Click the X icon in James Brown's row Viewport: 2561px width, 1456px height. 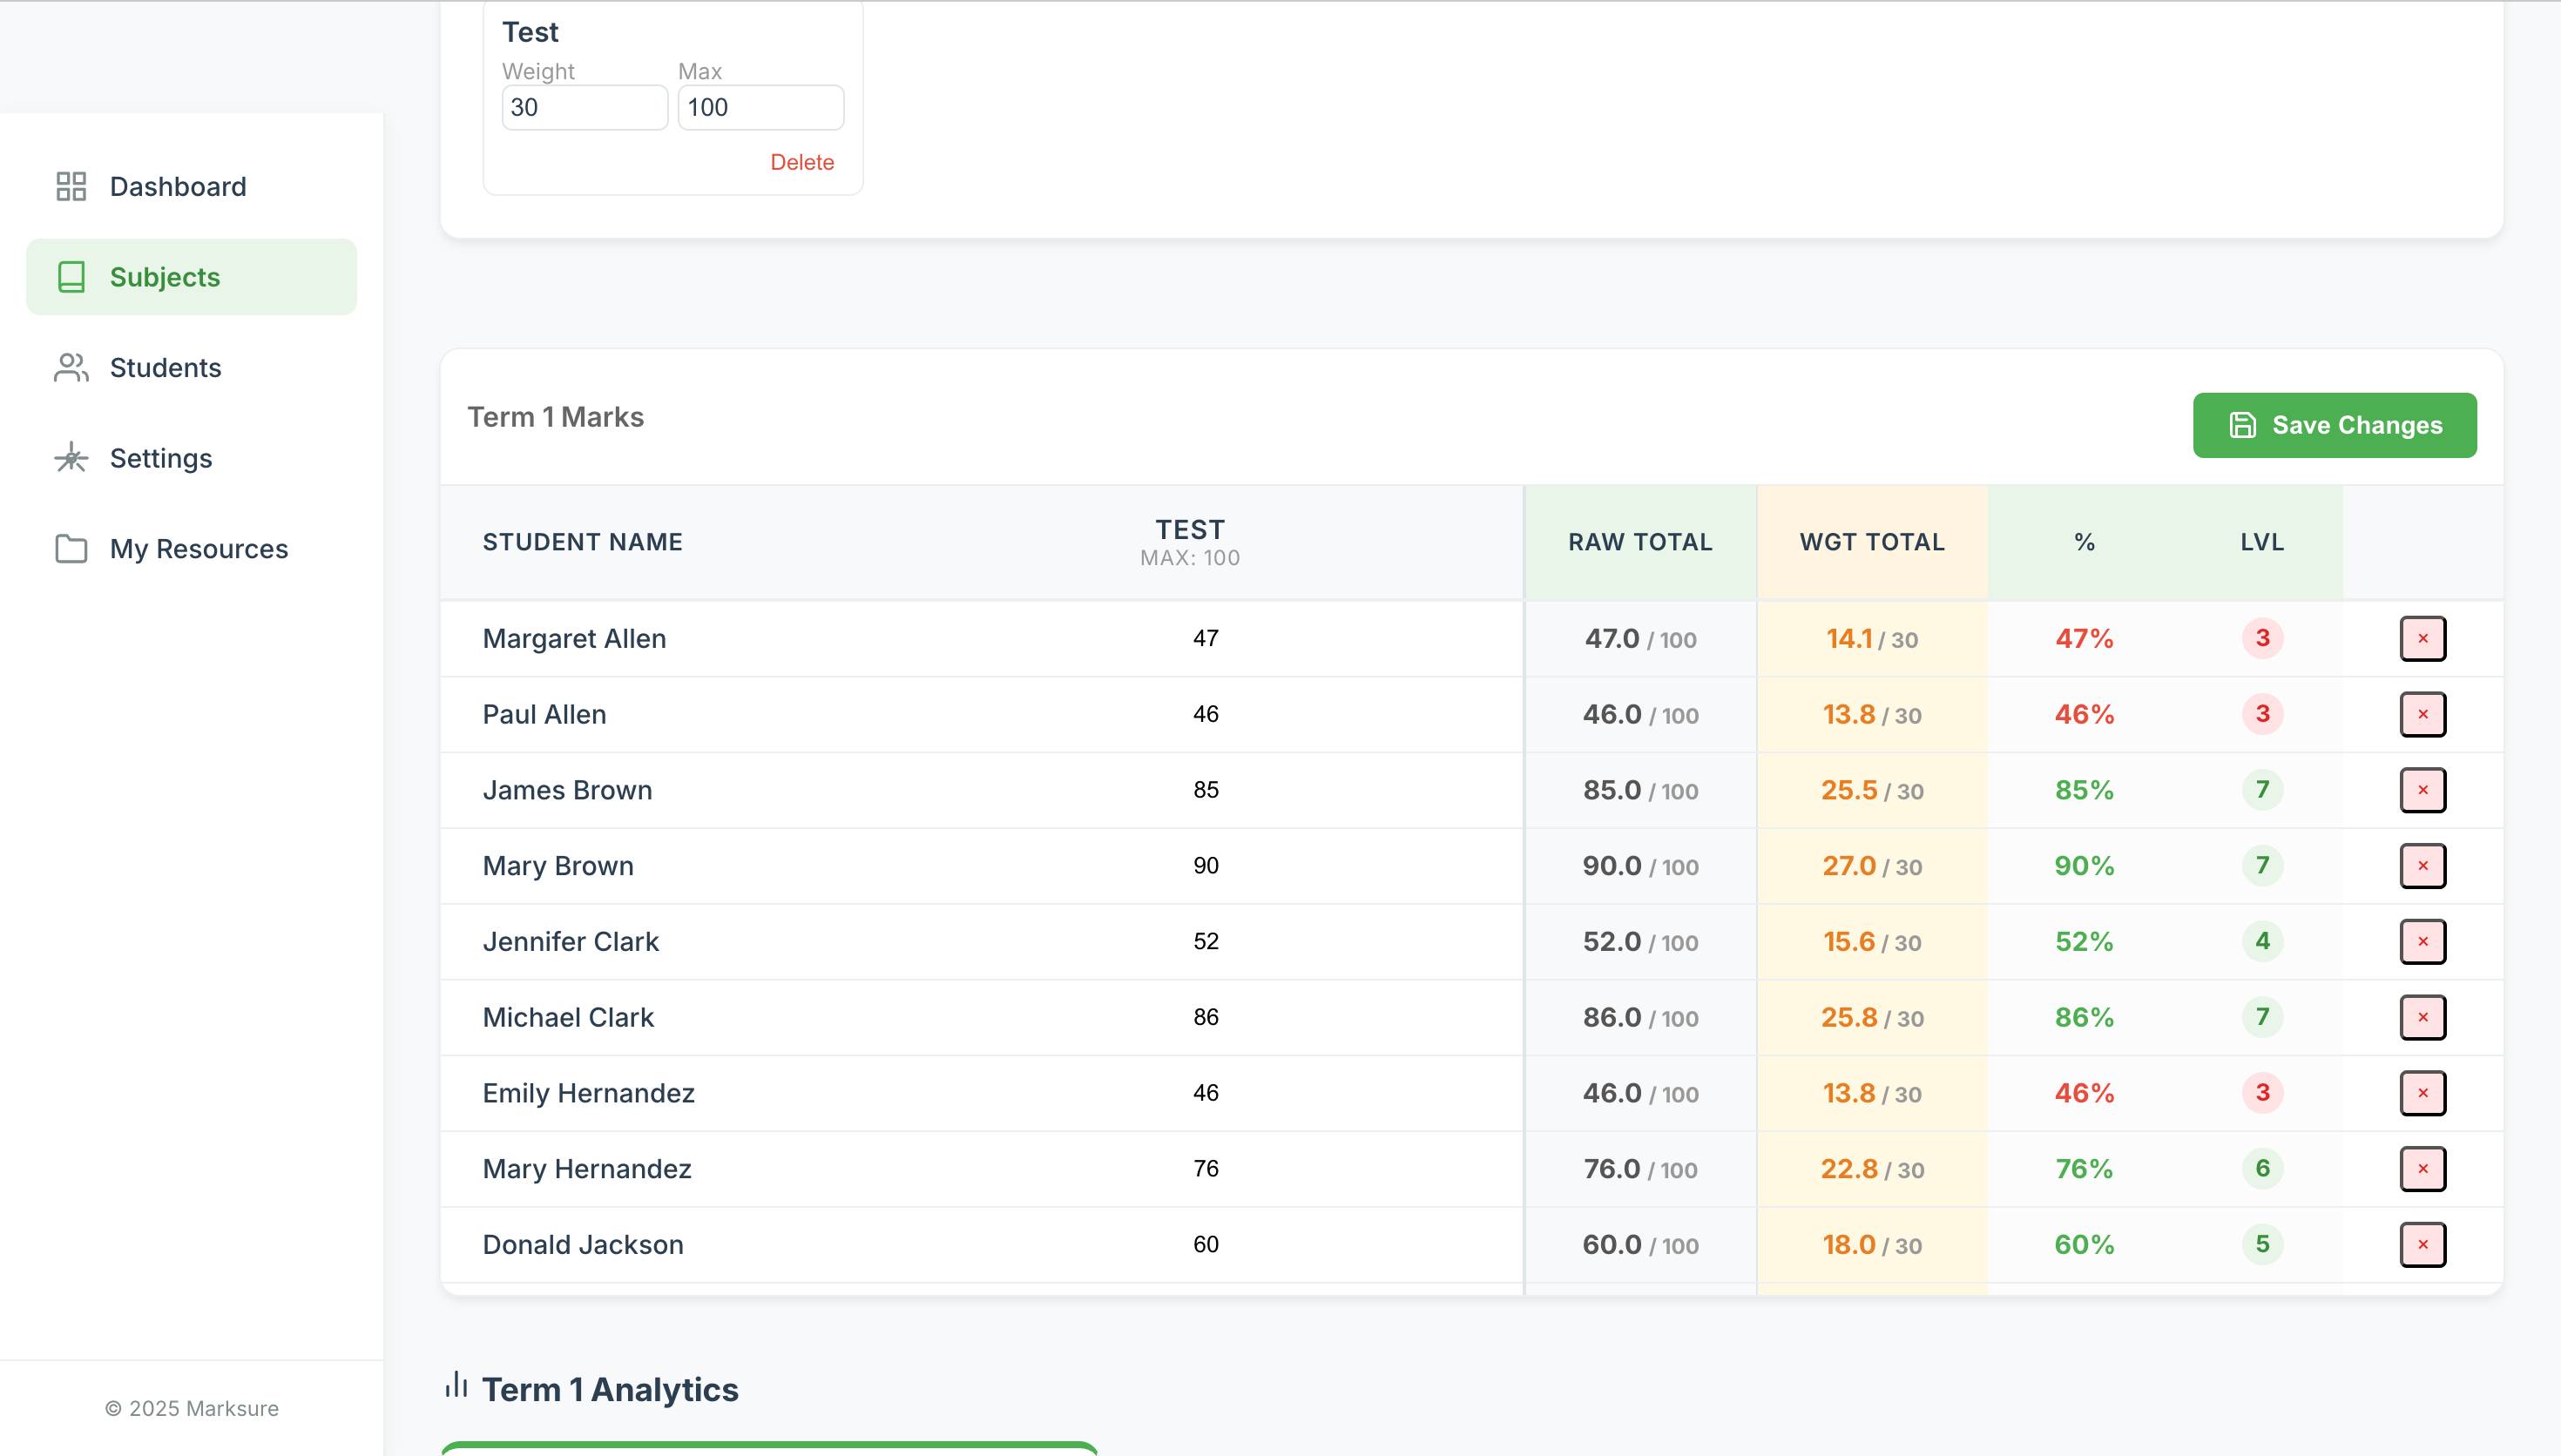2422,790
